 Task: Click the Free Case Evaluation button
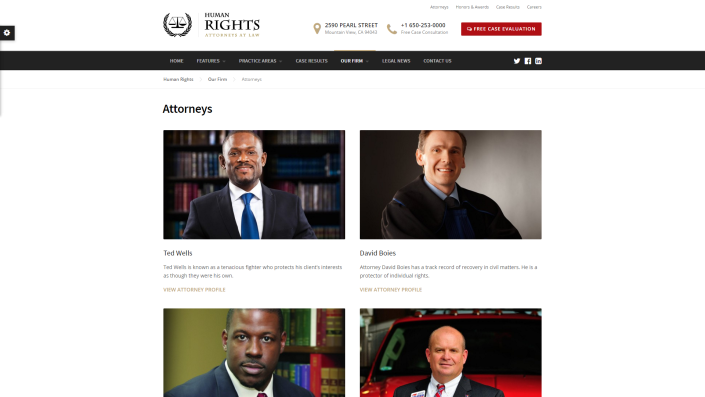click(501, 29)
